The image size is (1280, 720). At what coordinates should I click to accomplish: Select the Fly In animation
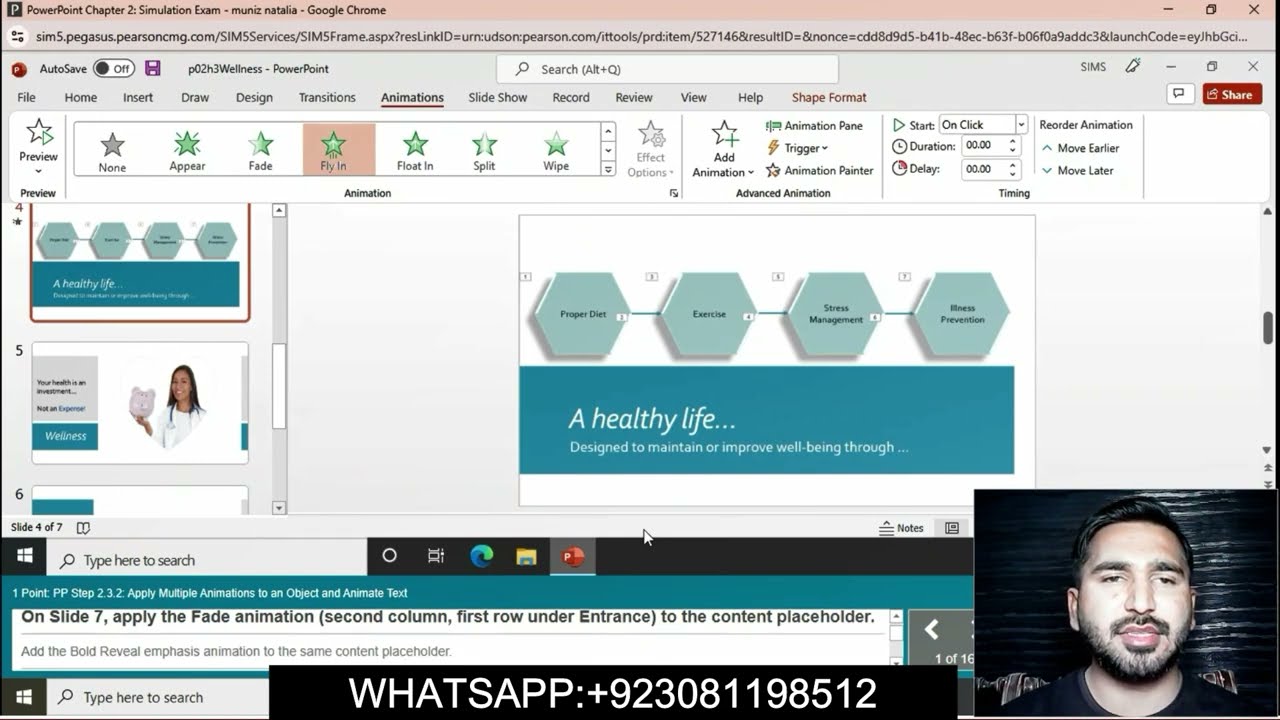tap(334, 151)
